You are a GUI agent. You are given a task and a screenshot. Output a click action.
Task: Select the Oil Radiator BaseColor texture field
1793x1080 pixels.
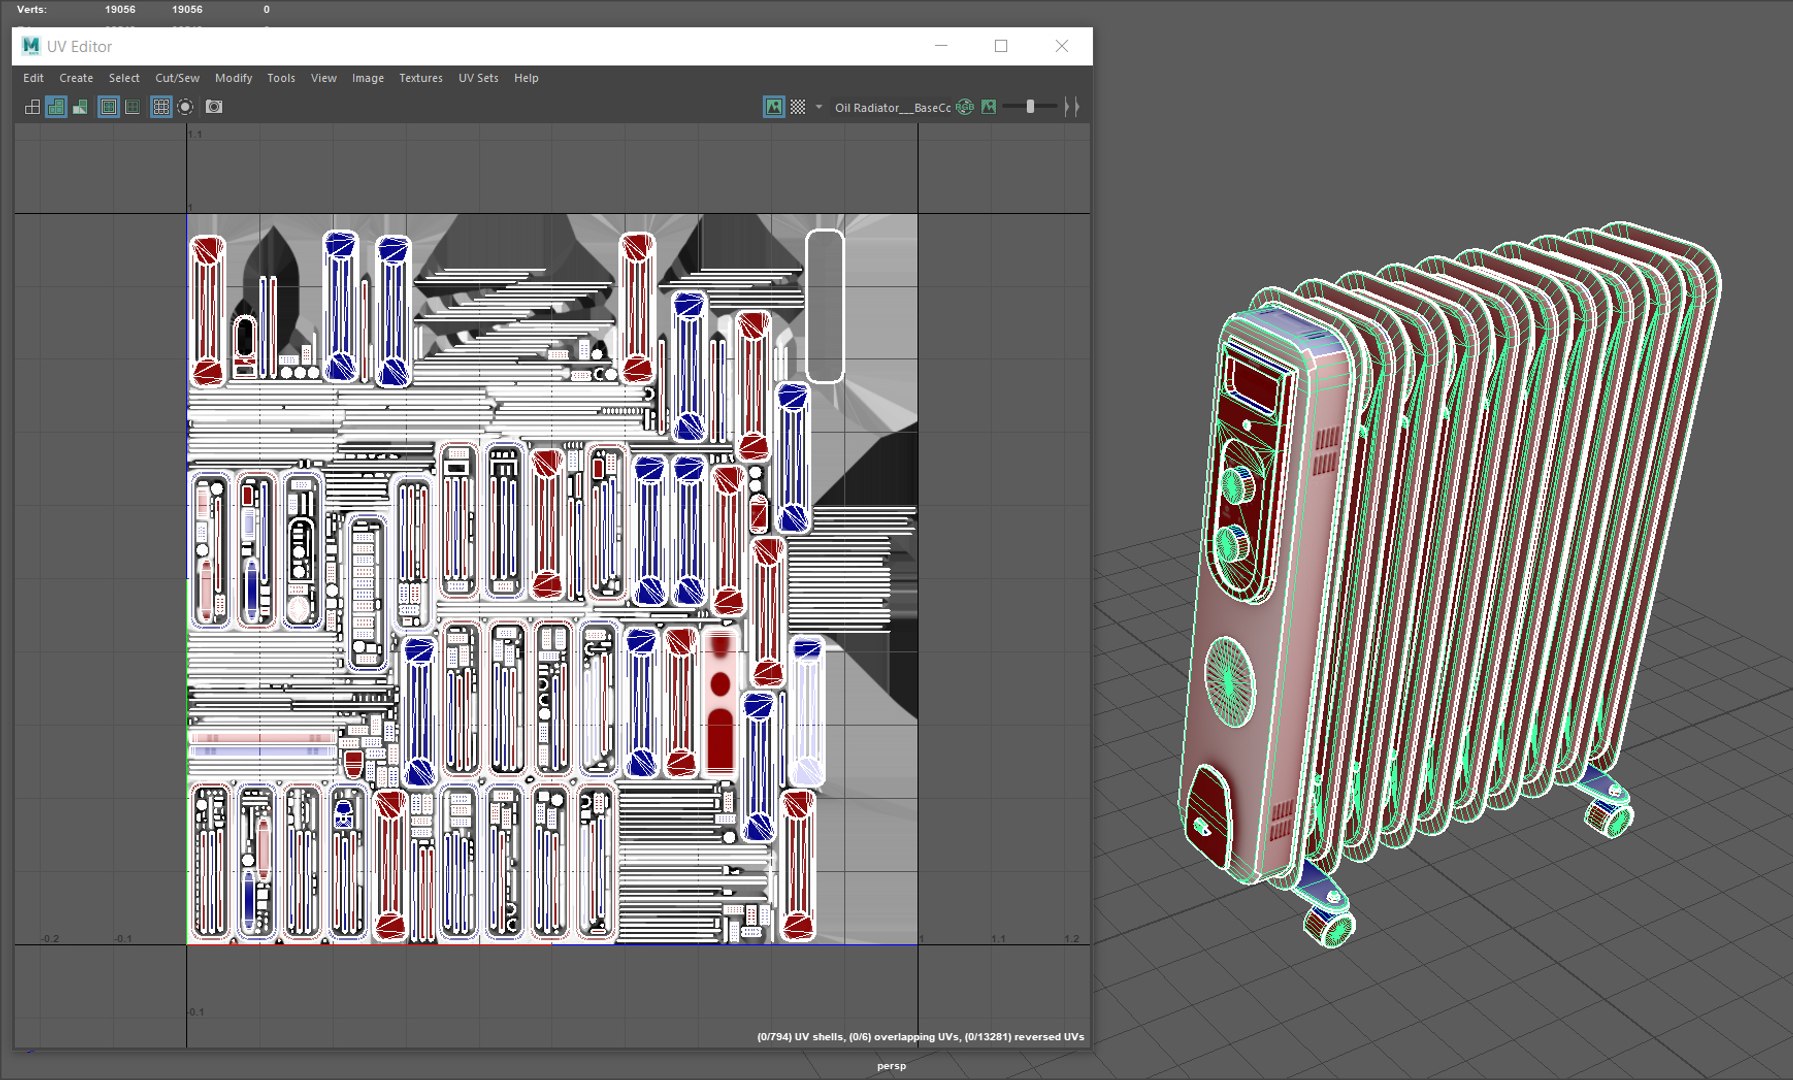892,108
